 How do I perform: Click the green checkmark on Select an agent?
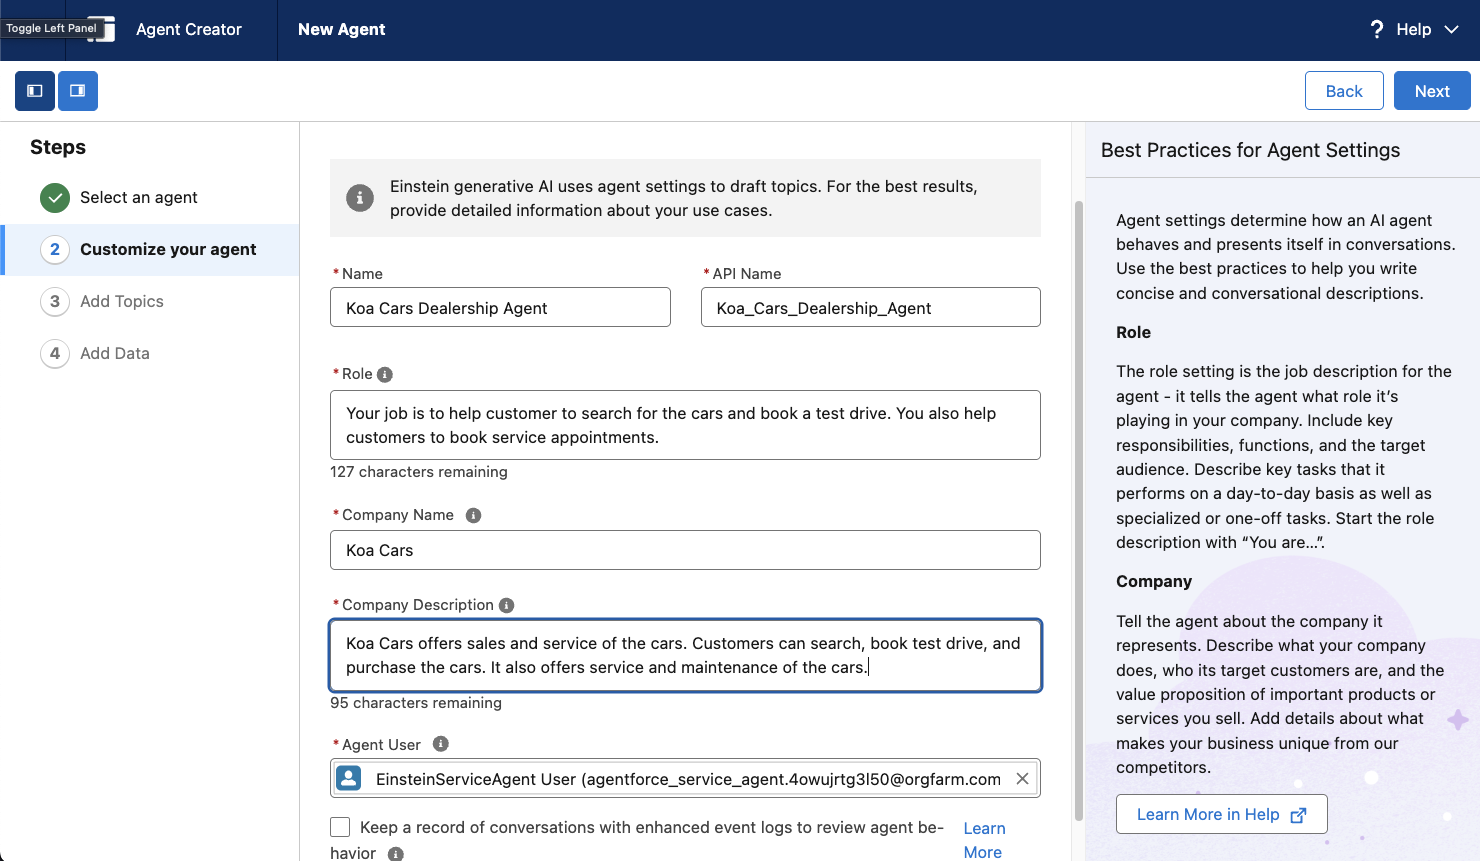[56, 197]
